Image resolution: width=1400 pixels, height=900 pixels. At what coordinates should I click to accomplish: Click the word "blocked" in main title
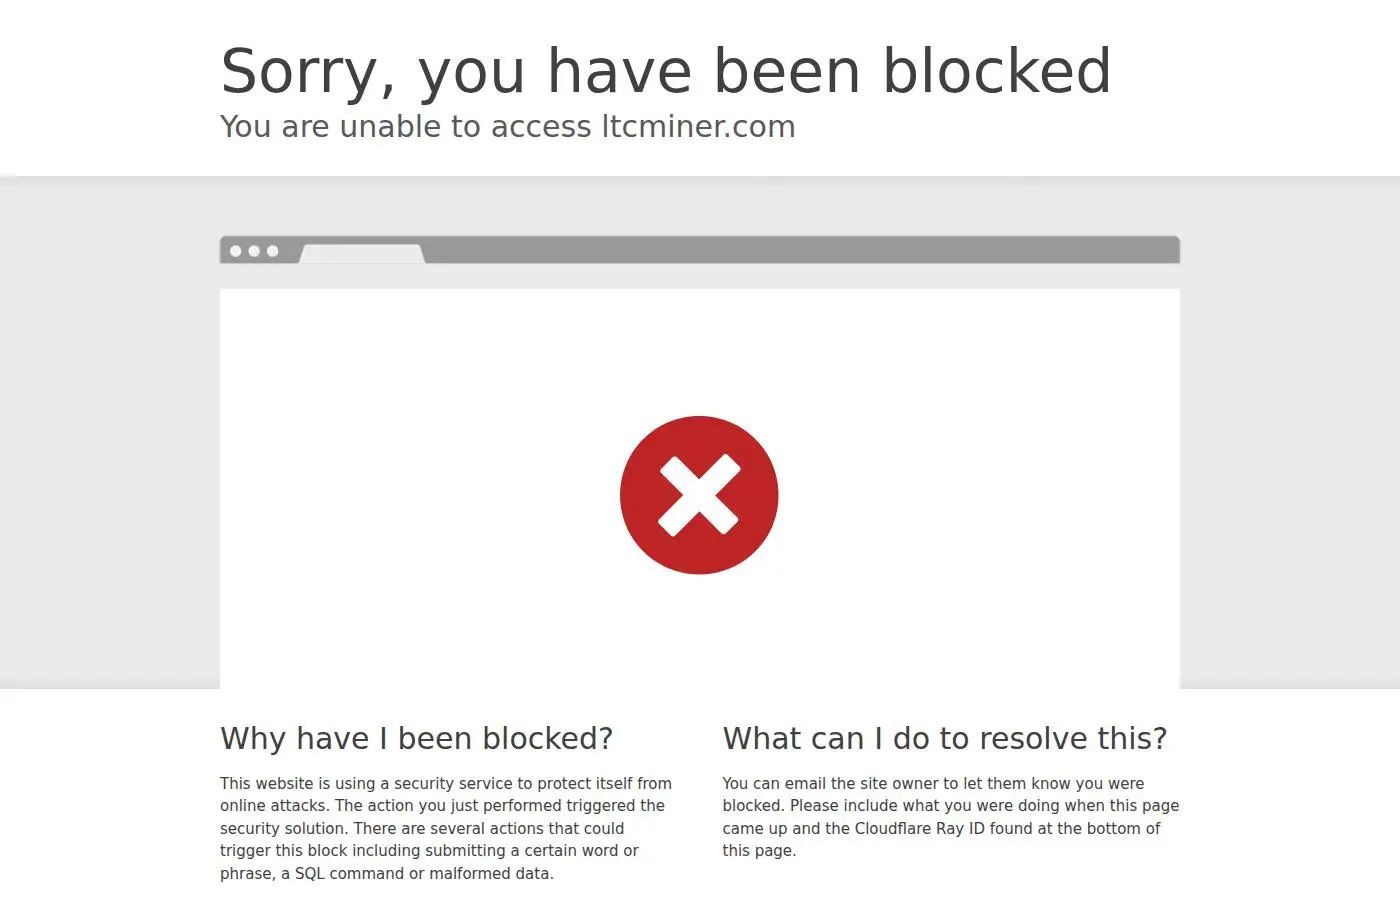tap(997, 71)
